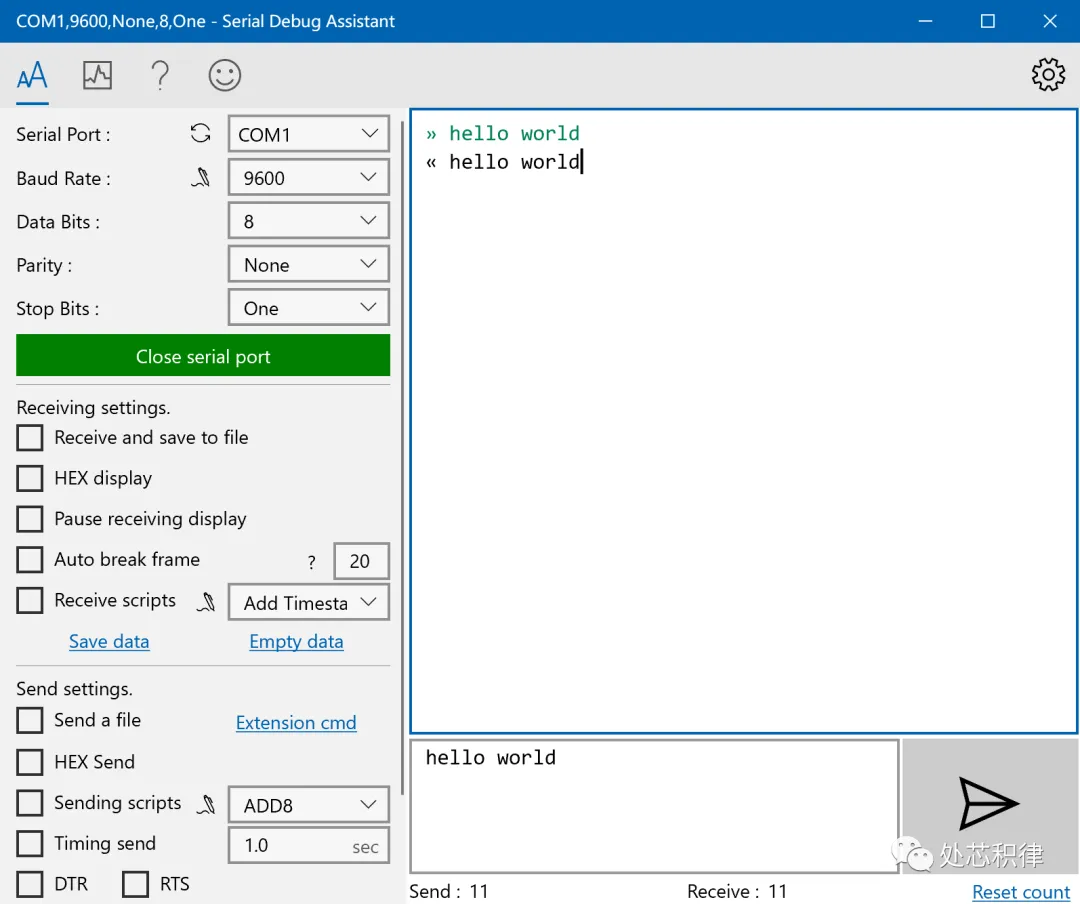Image resolution: width=1080 pixels, height=904 pixels.
Task: Click the help question mark icon
Action: pos(160,75)
